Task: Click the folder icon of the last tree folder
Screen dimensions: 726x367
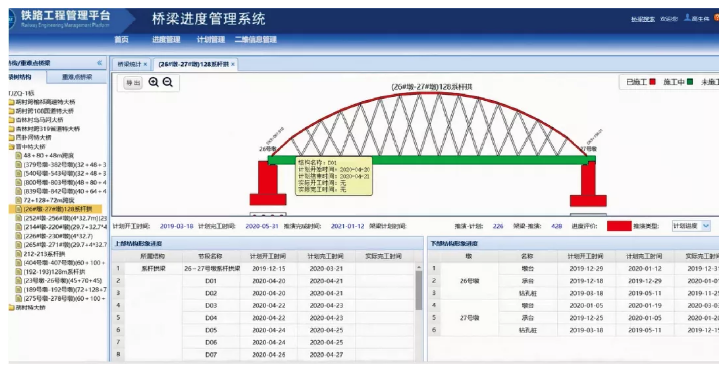Action: point(11,307)
